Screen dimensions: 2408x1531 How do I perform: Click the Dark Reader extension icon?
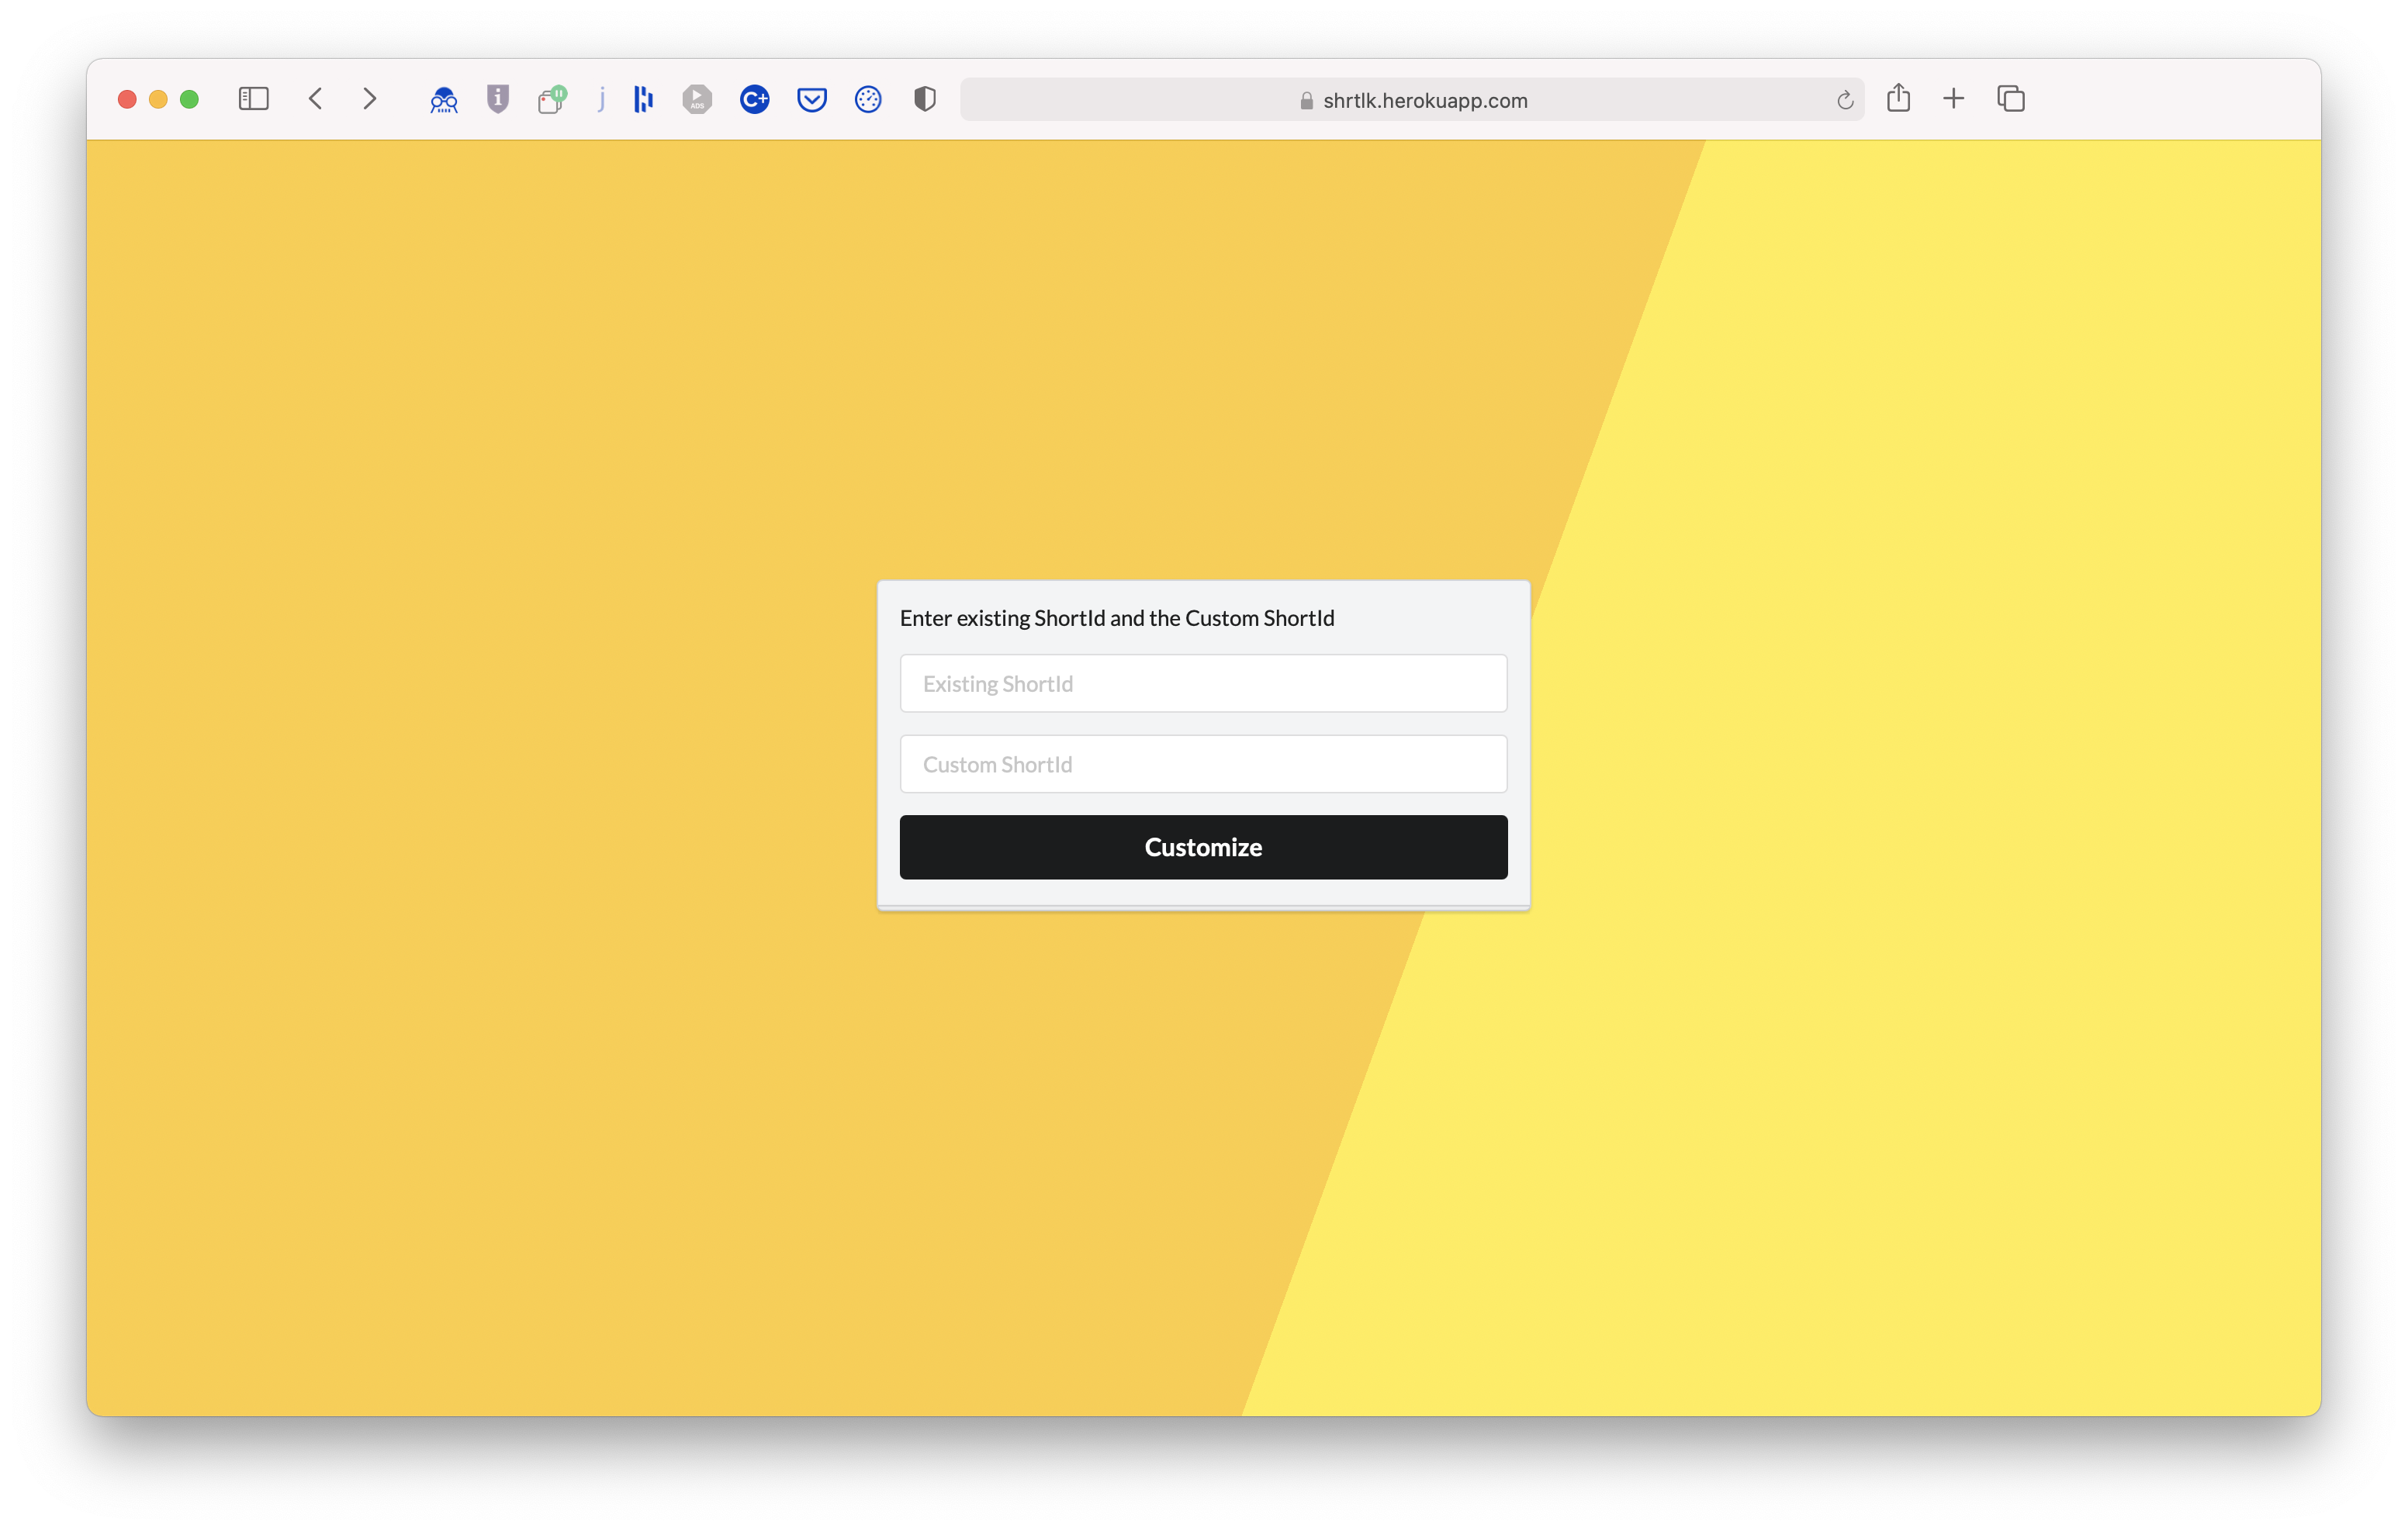[443, 99]
